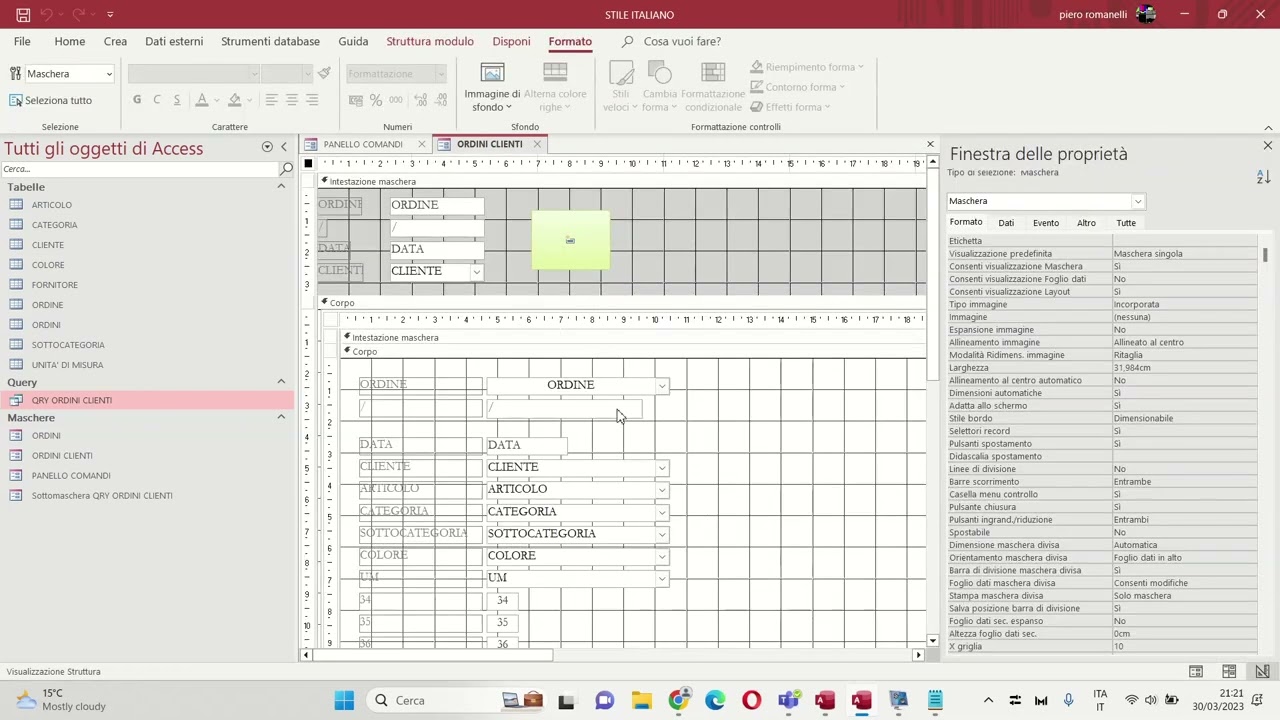Viewport: 1280px width, 720px height.
Task: Apply underline with the S icon
Action: (177, 100)
